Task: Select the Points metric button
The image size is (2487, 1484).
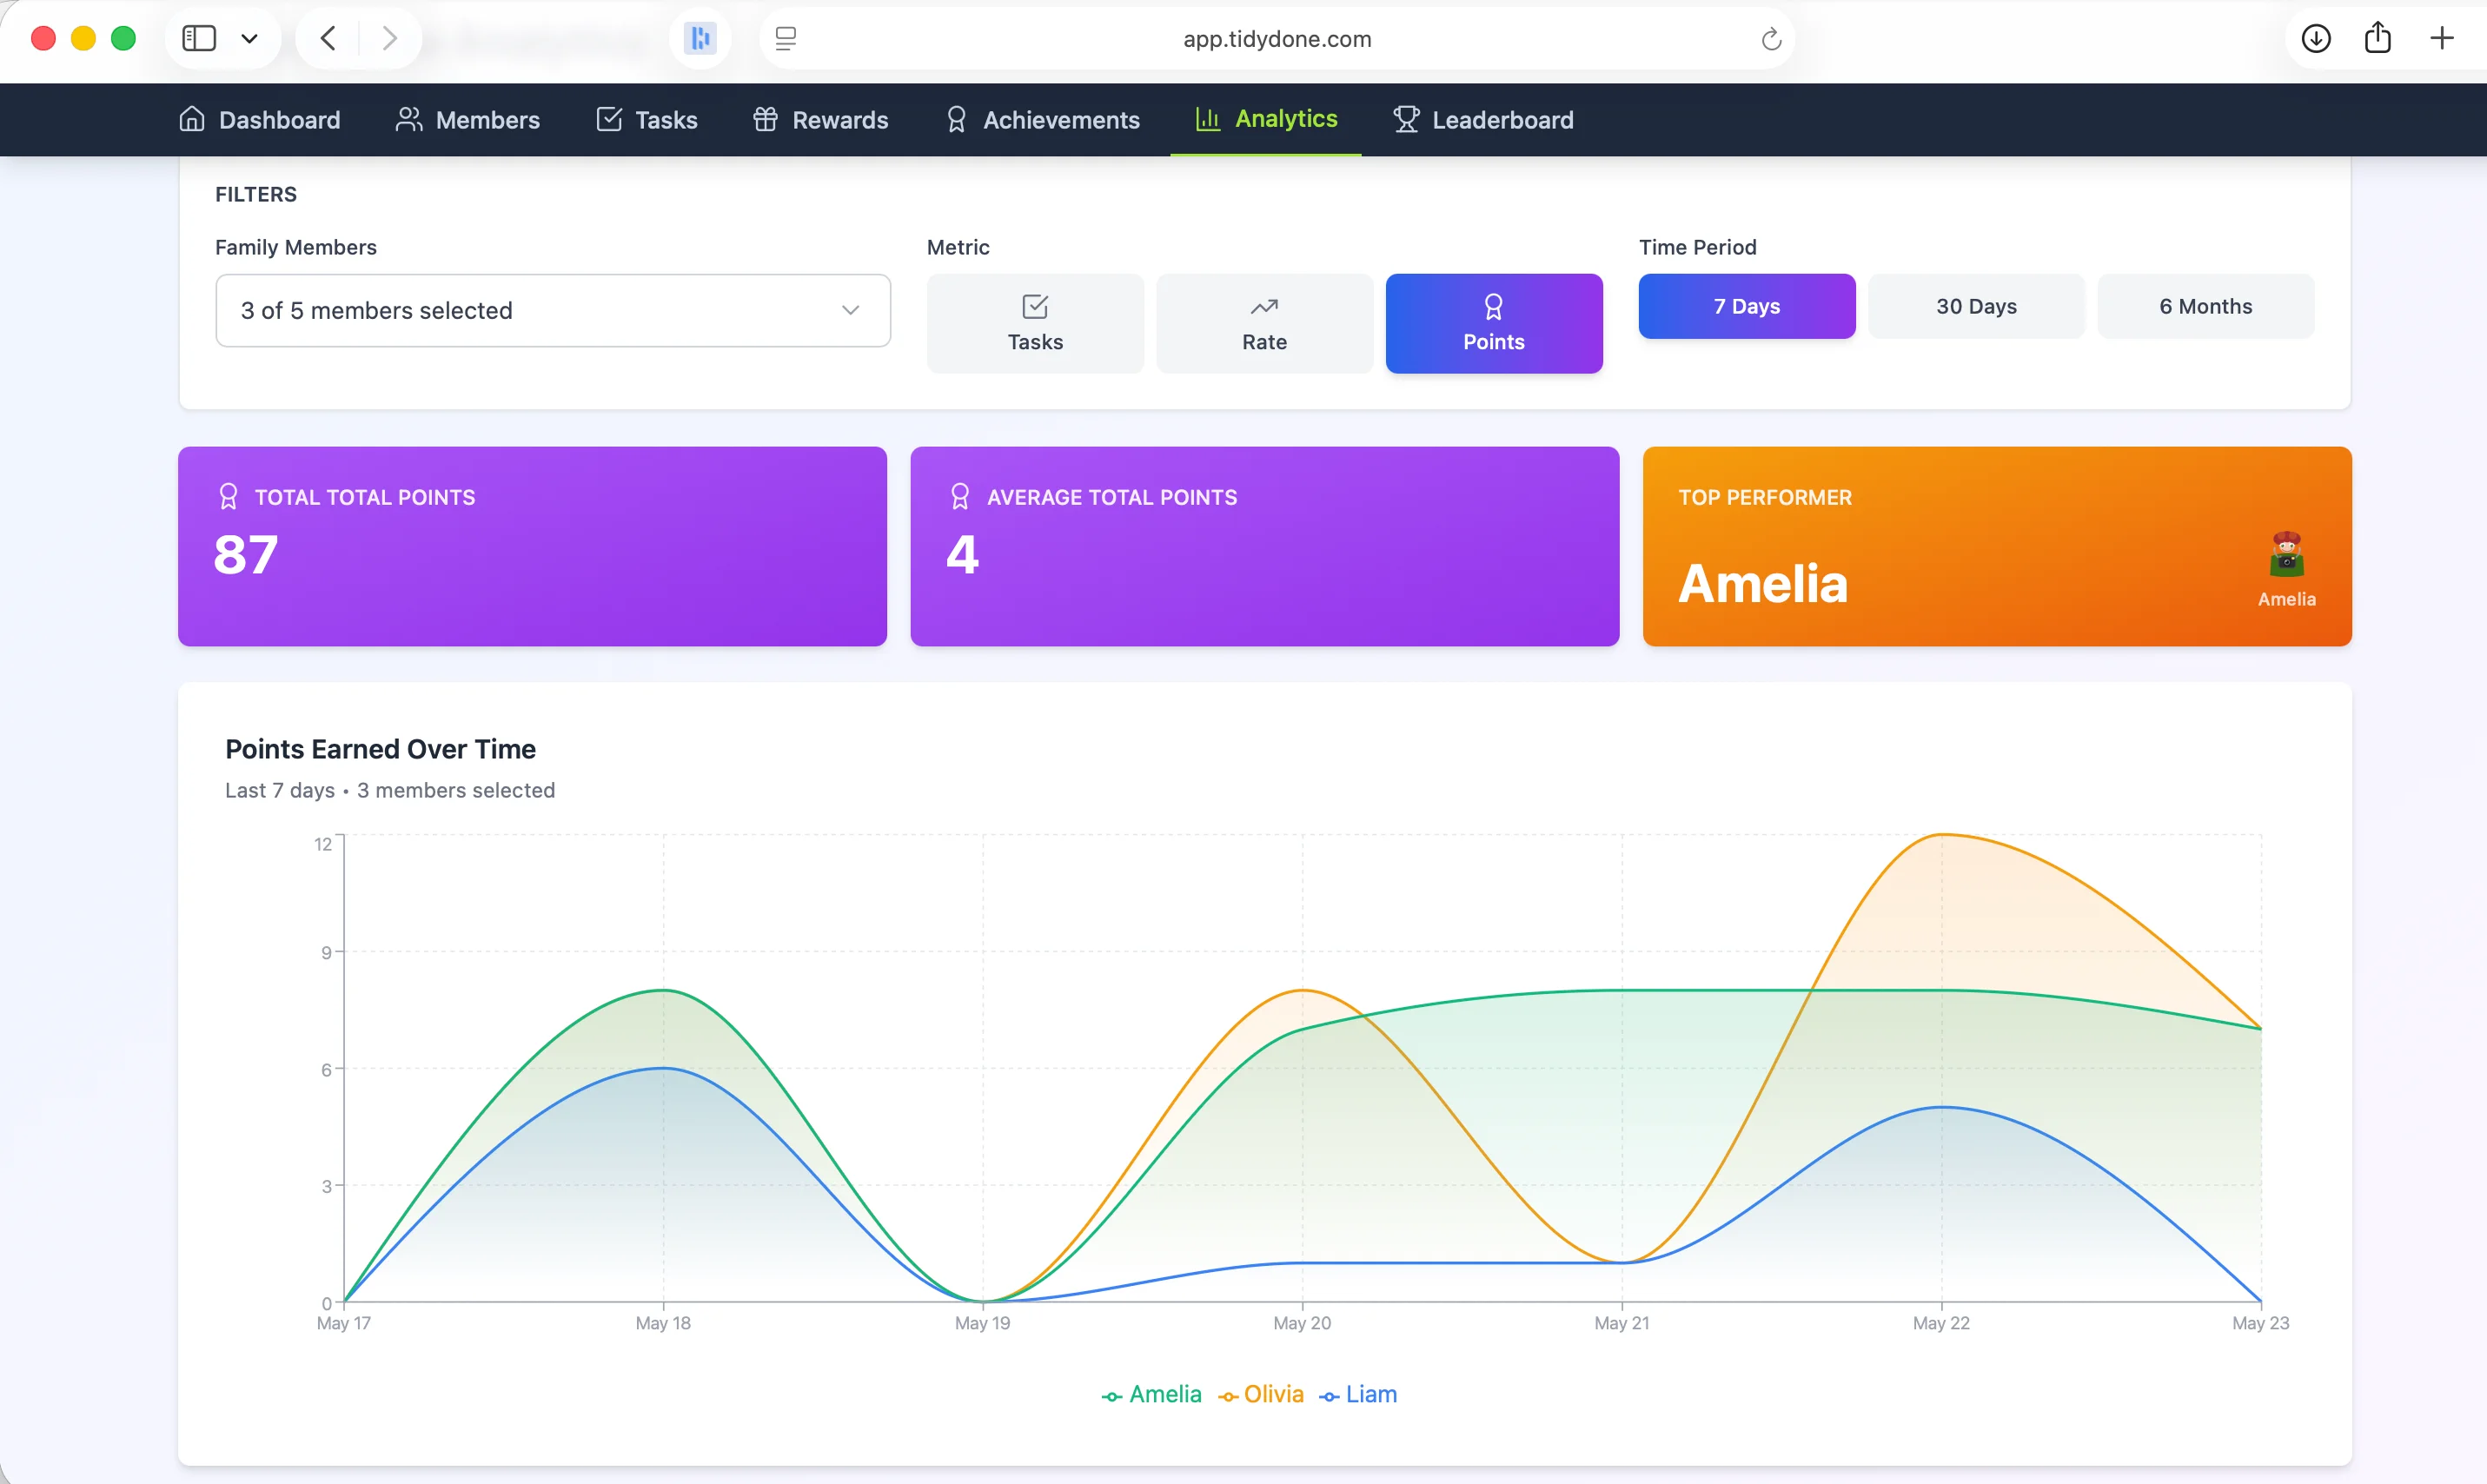Action: (x=1494, y=324)
